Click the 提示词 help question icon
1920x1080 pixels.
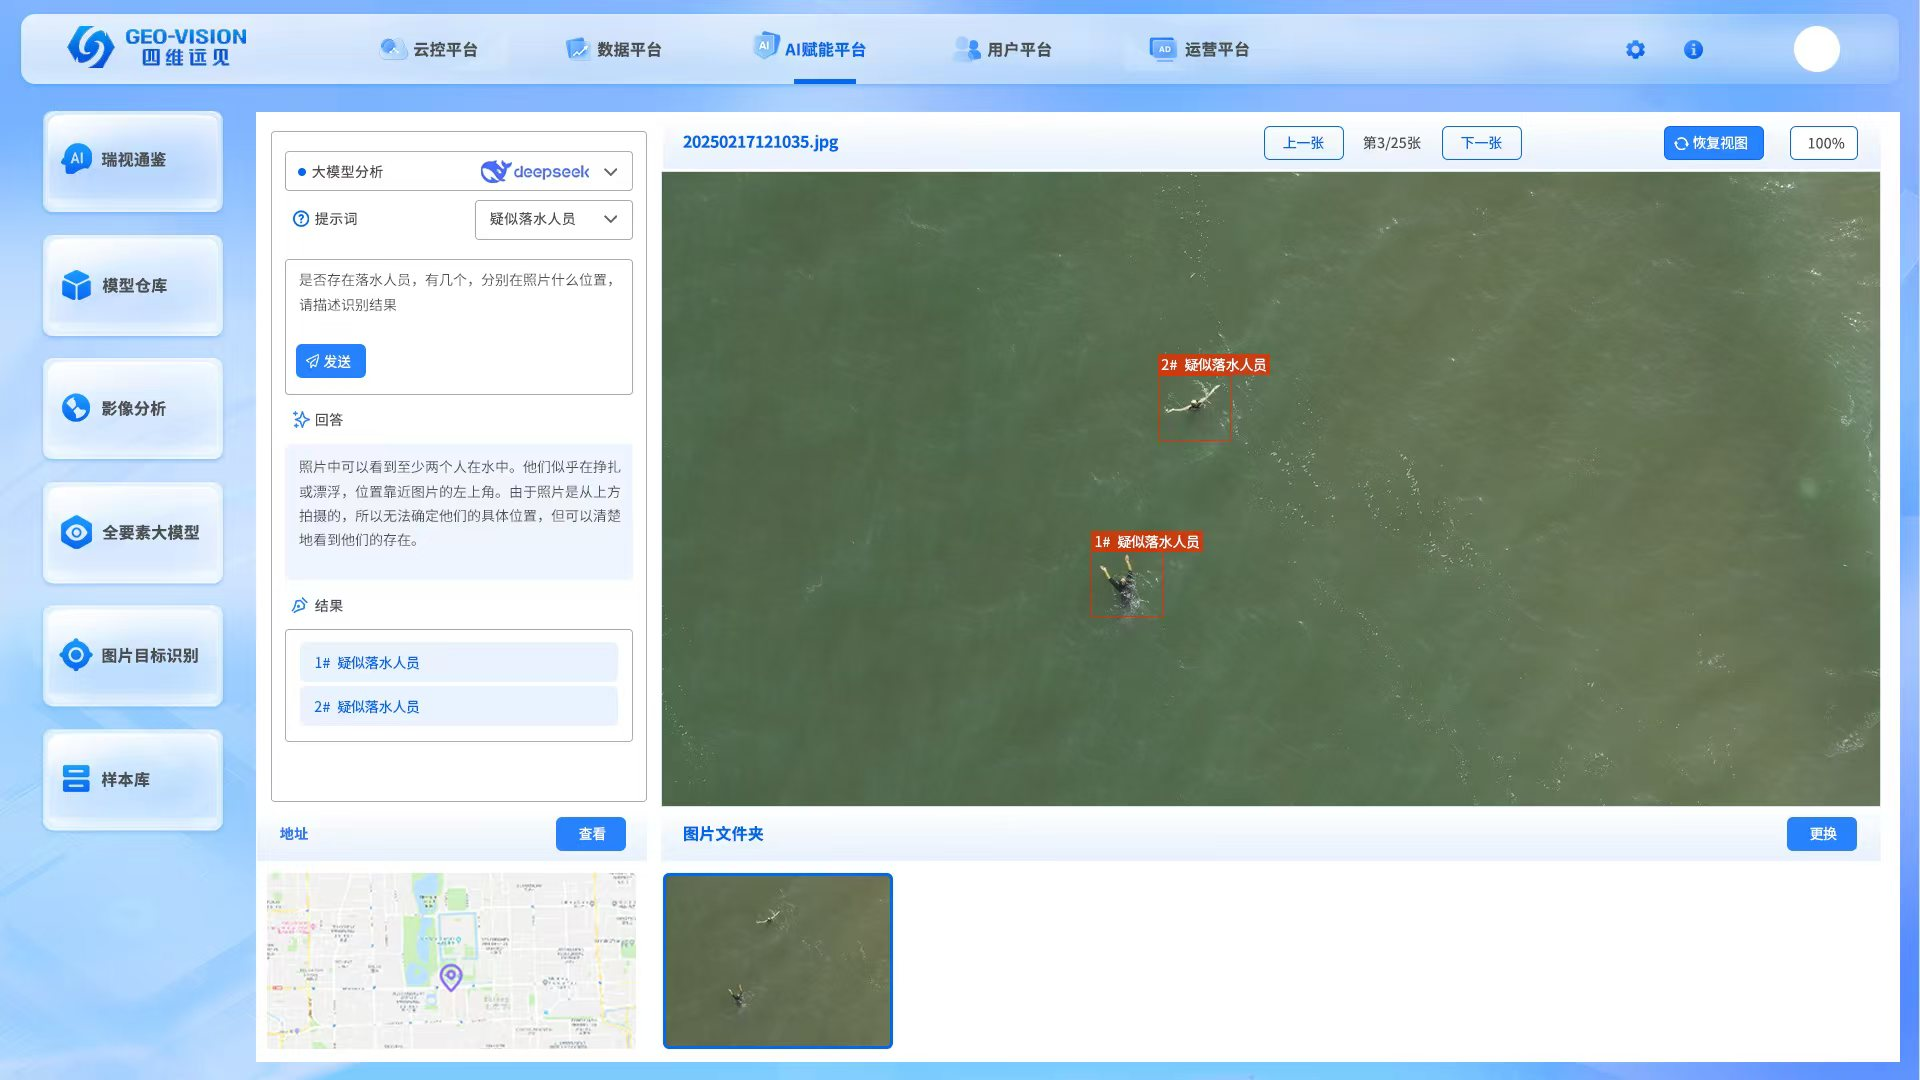pyautogui.click(x=300, y=219)
